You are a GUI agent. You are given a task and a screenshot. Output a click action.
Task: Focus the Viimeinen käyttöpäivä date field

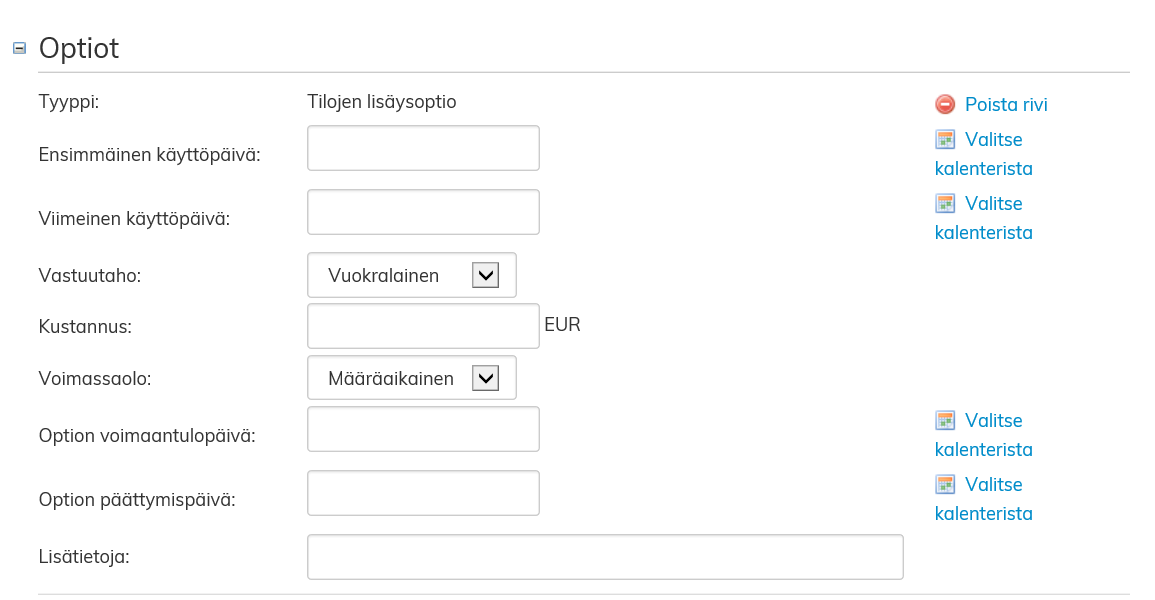pyautogui.click(x=423, y=212)
